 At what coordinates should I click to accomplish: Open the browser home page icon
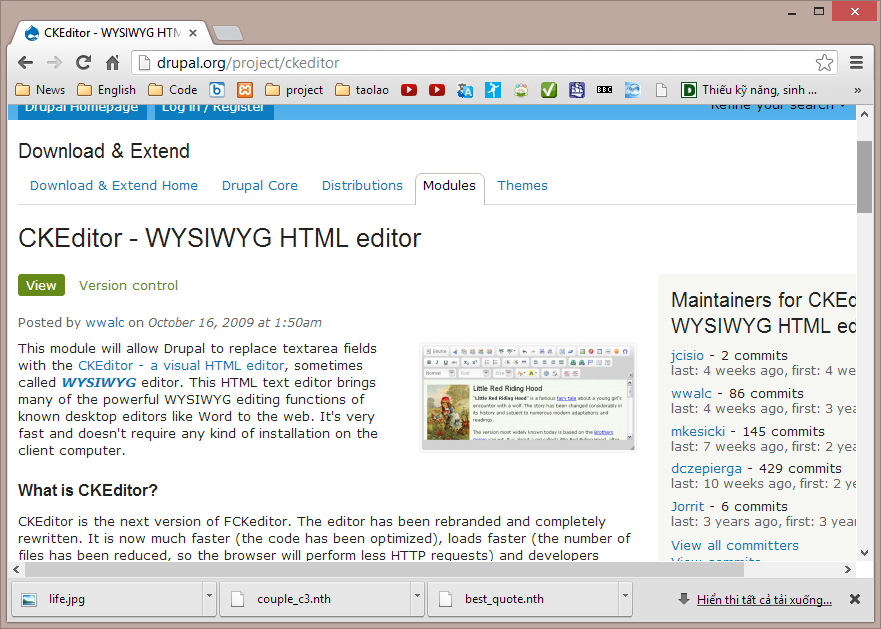point(113,62)
